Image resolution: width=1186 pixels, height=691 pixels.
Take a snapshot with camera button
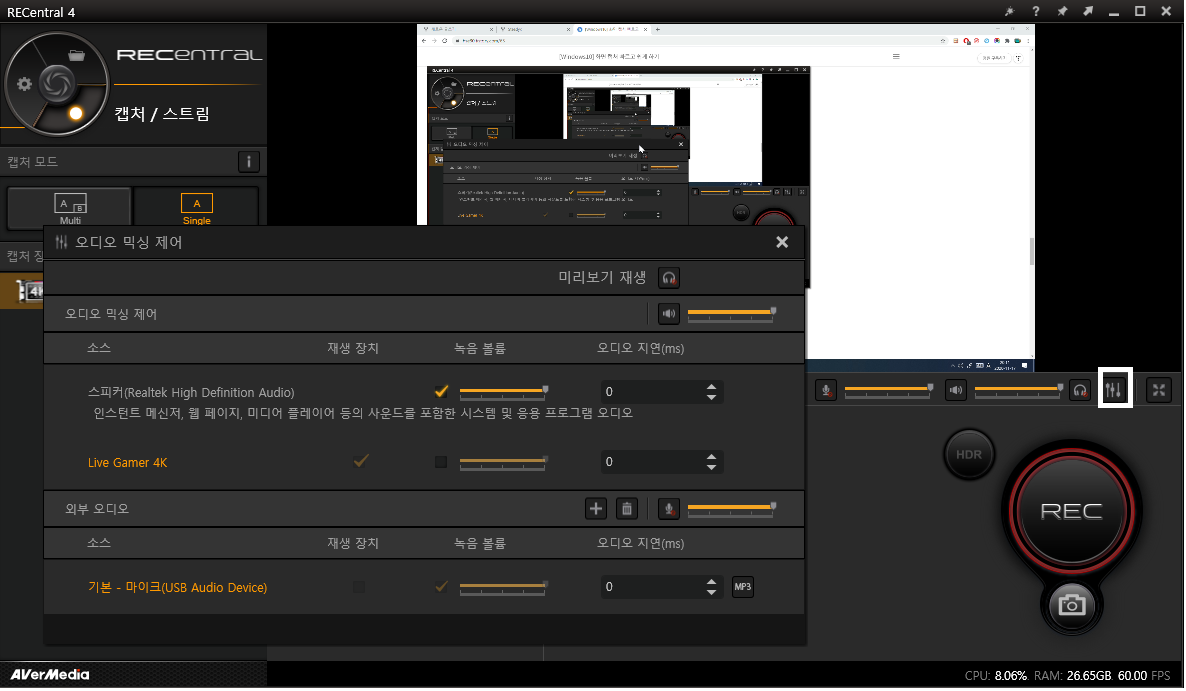click(1072, 605)
